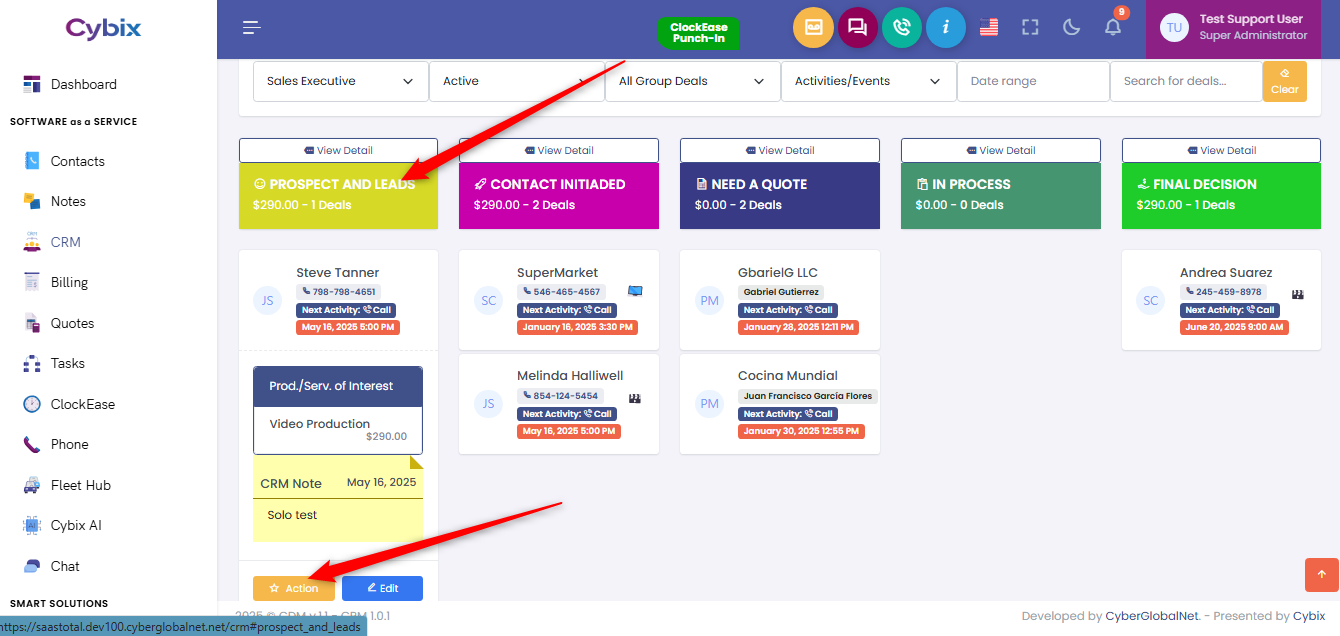Image resolution: width=1340 pixels, height=636 pixels.
Task: Select the In Process stage header
Action: tap(1001, 196)
